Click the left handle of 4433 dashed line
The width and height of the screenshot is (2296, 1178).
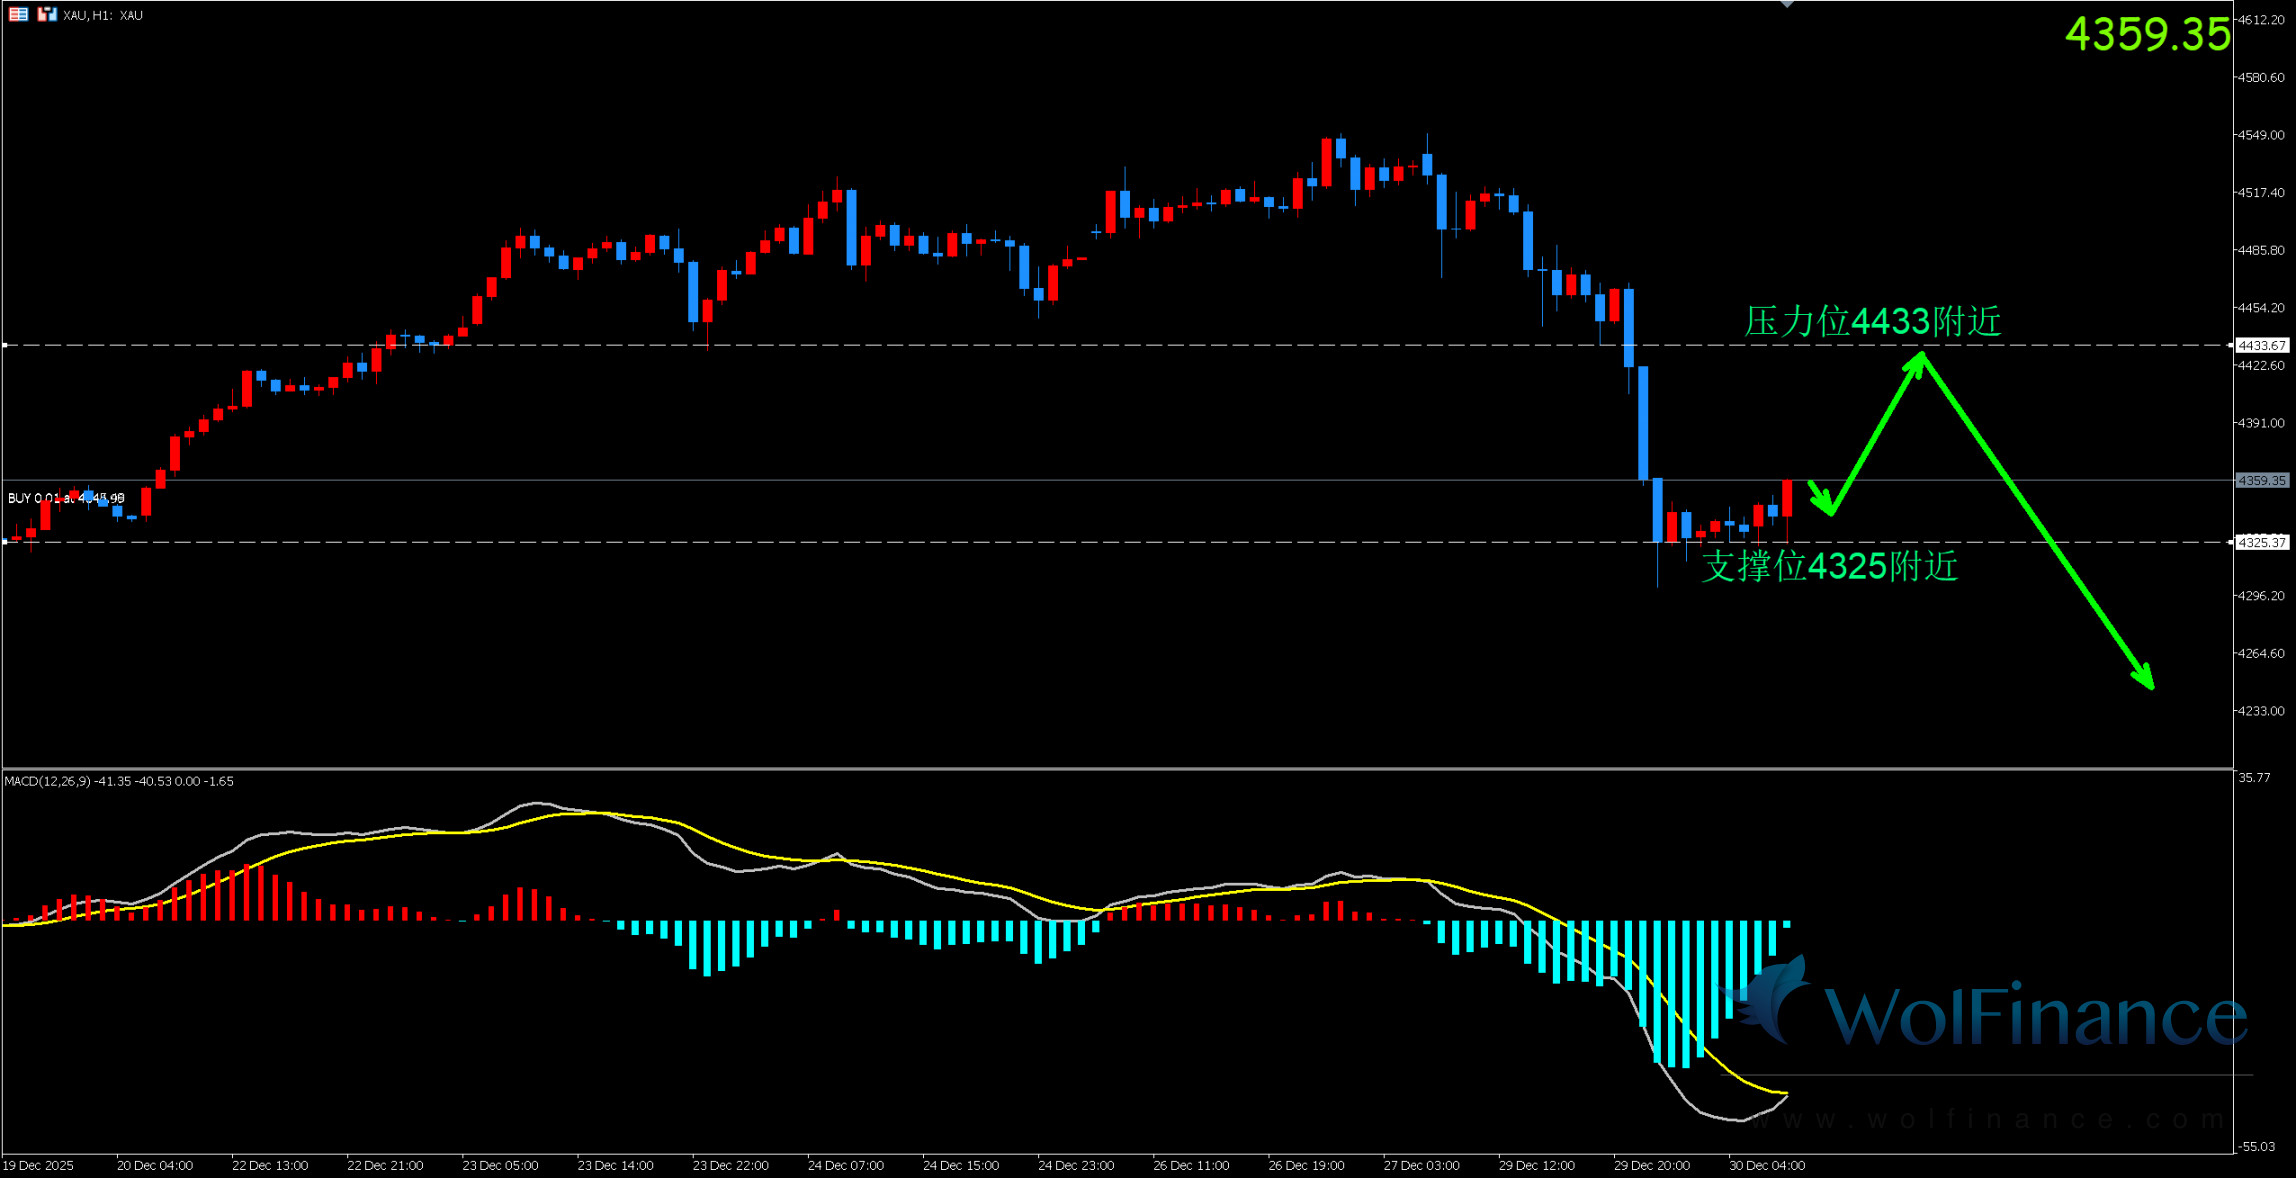pyautogui.click(x=5, y=345)
